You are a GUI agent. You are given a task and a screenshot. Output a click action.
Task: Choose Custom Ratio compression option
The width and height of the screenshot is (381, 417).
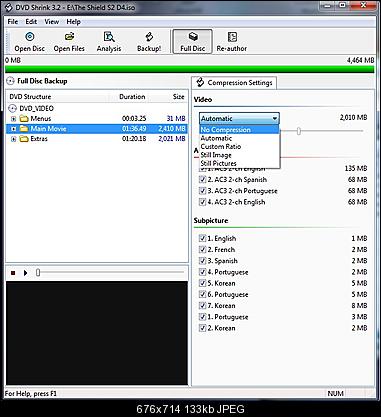click(x=239, y=146)
